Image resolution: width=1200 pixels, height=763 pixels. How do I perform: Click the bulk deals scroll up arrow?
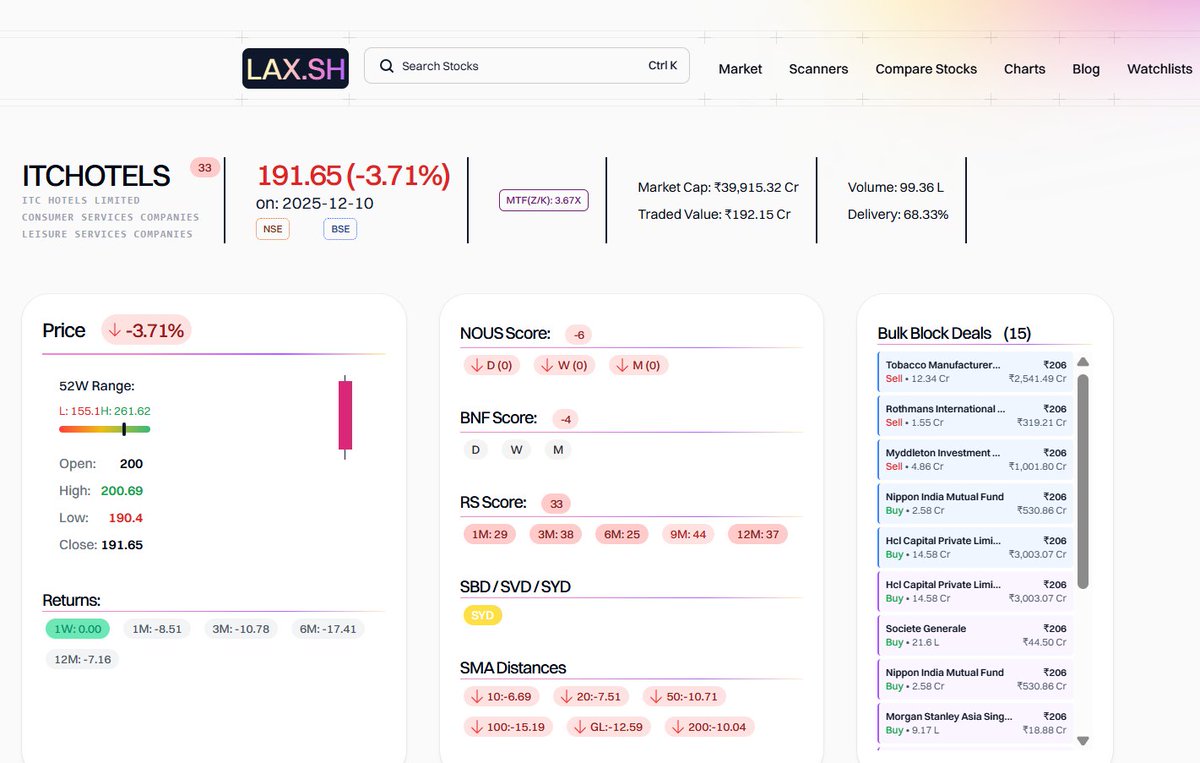pyautogui.click(x=1083, y=362)
